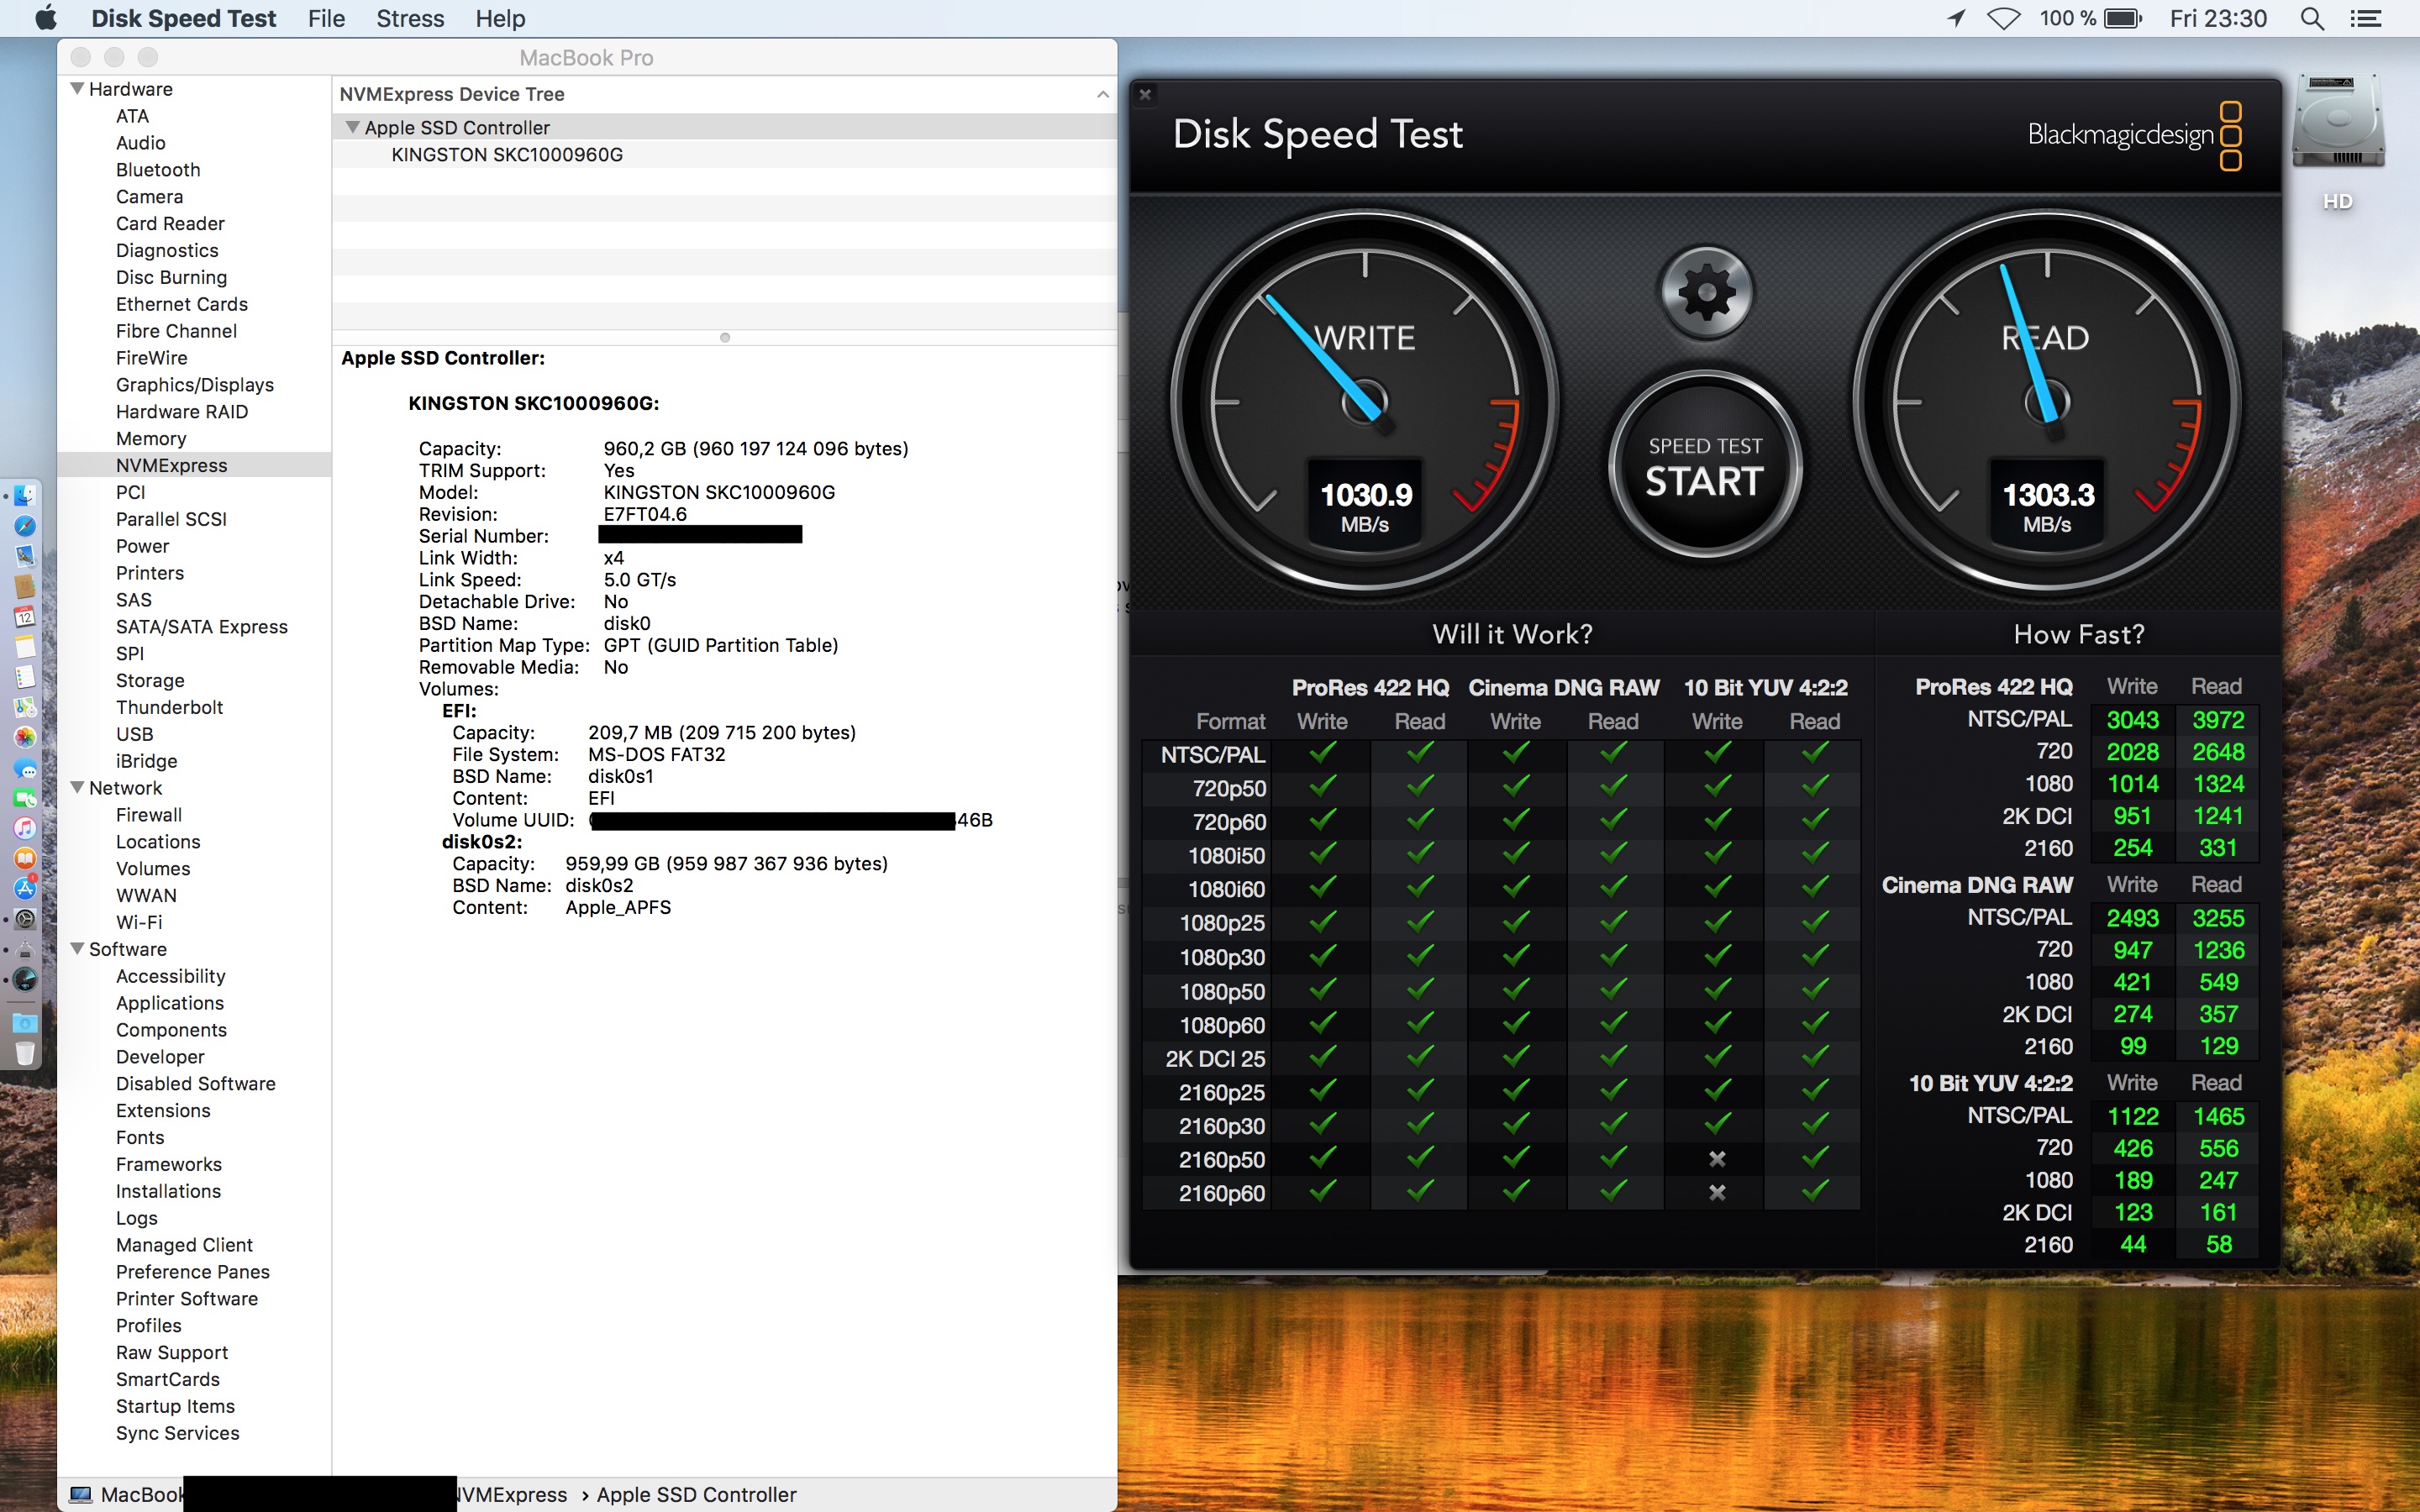Collapse the Hardware section triangle
Viewport: 2420px width, 1512px height.
(x=77, y=88)
